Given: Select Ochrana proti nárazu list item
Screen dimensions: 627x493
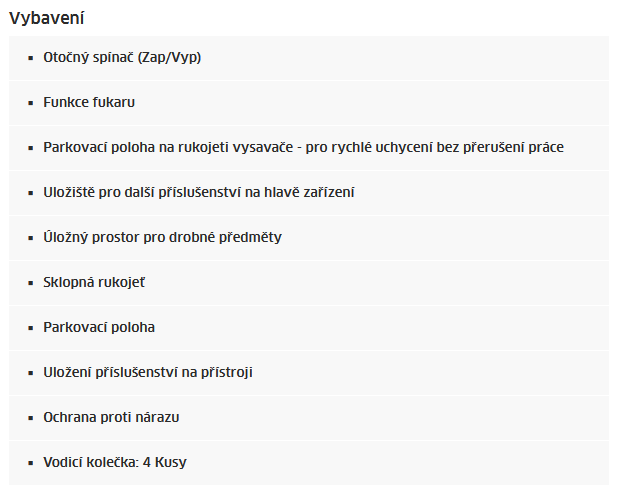Looking at the screenshot, I should [x=309, y=418].
